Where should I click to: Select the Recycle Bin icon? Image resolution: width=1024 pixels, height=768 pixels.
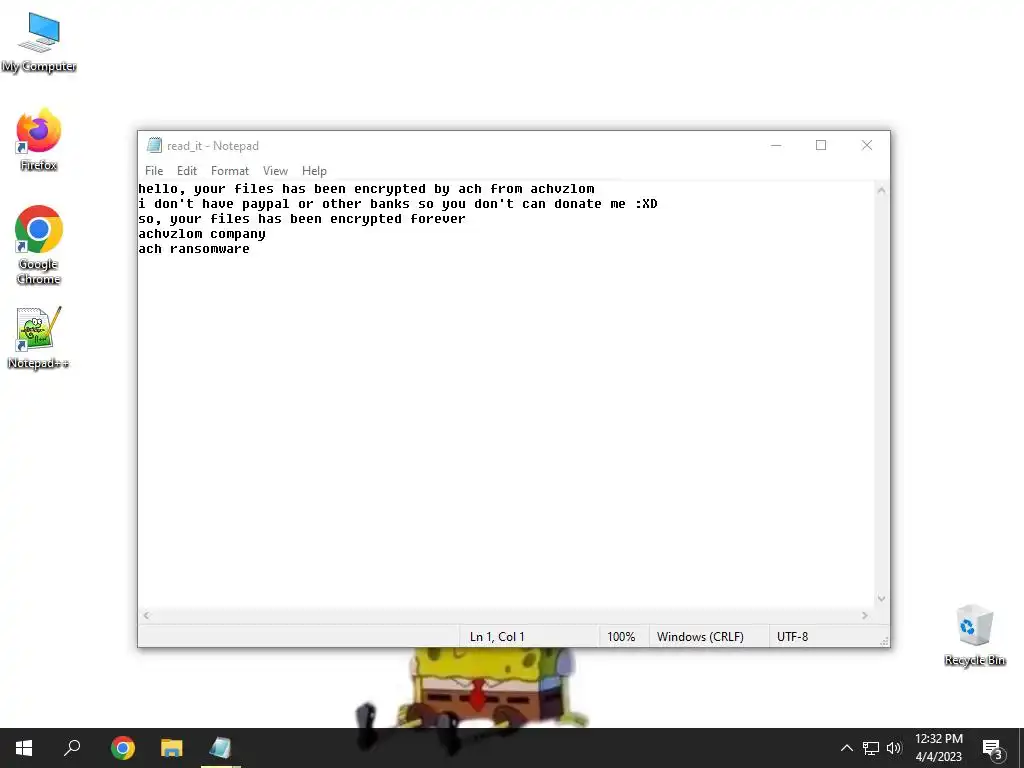tap(974, 635)
